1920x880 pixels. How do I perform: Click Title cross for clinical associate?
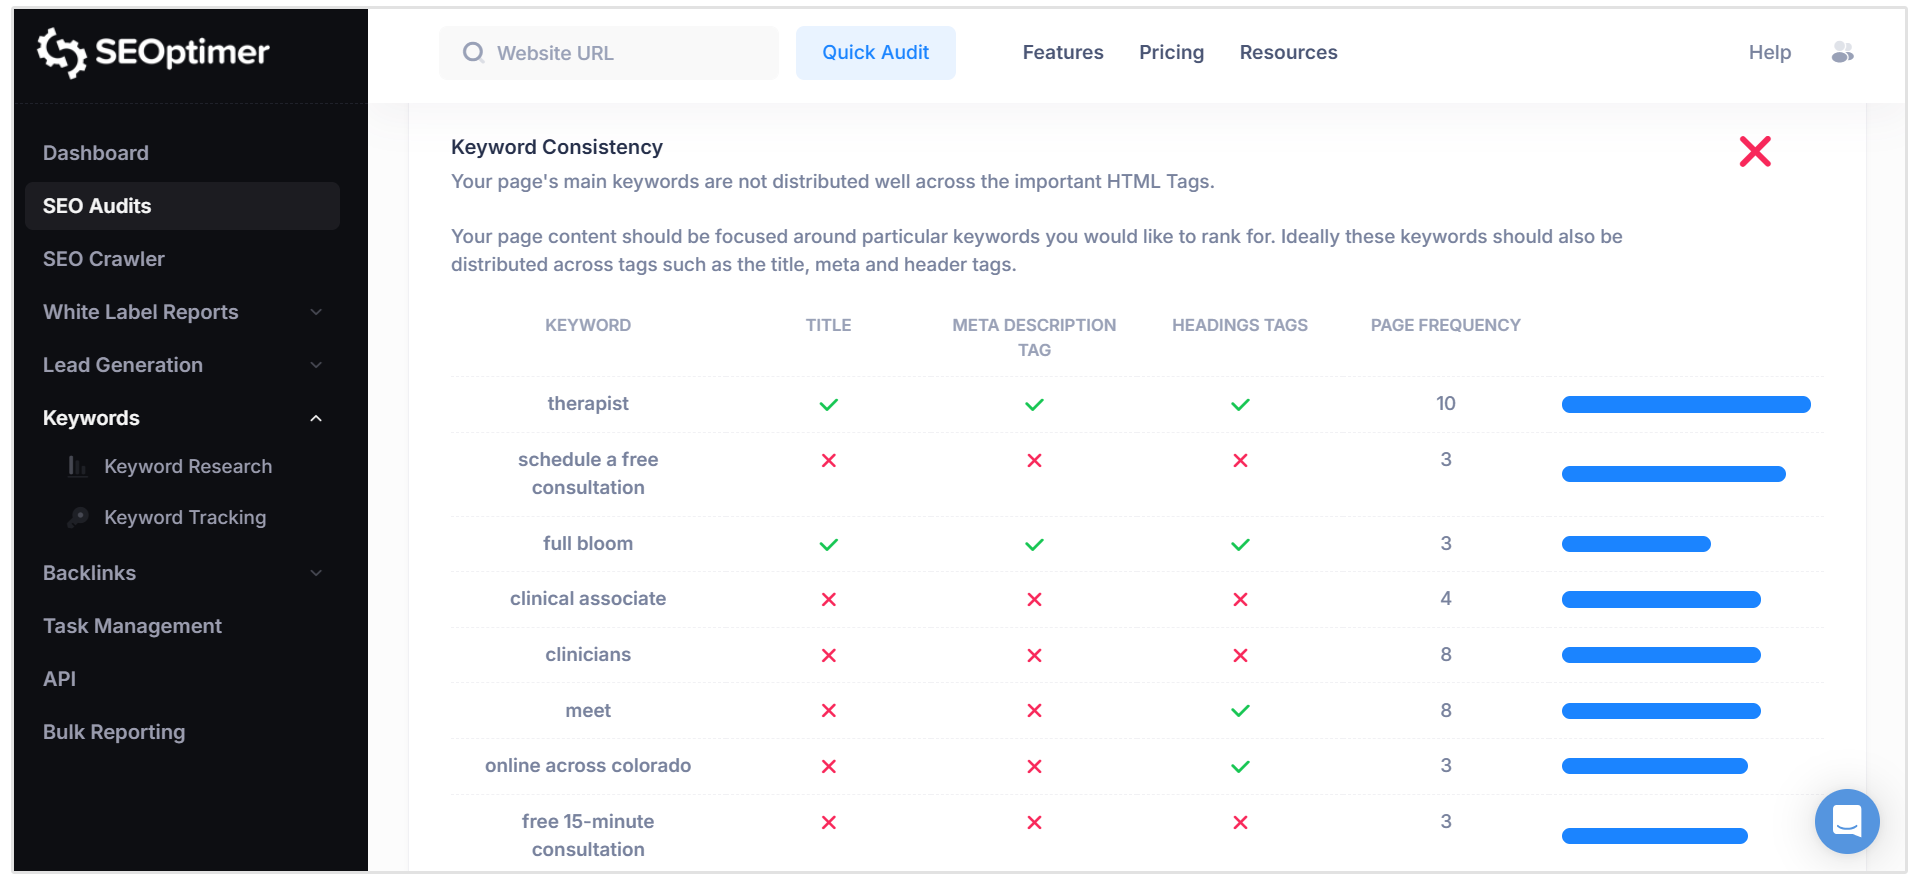click(829, 599)
